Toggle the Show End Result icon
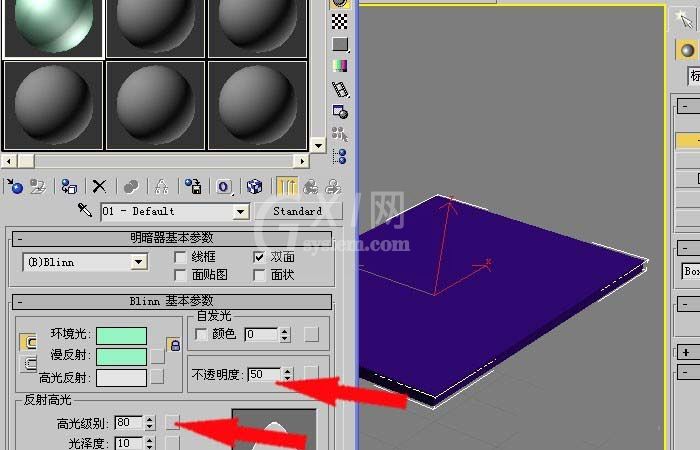 click(x=287, y=186)
